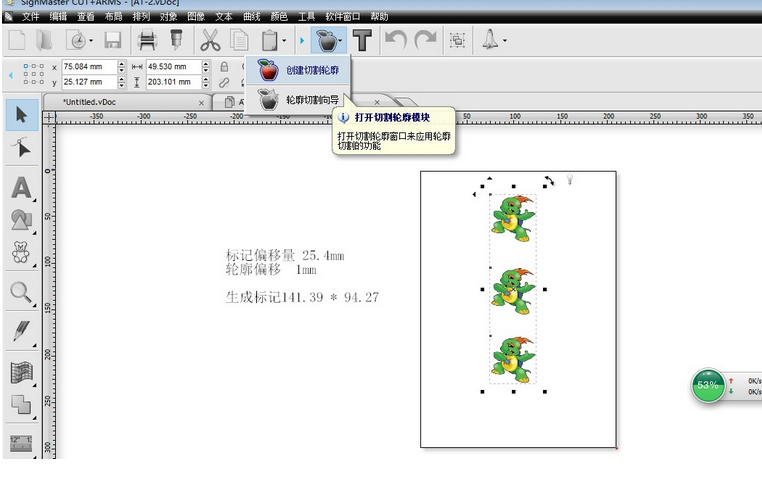Click the save floppy disk icon
The image size is (762, 492).
(113, 40)
